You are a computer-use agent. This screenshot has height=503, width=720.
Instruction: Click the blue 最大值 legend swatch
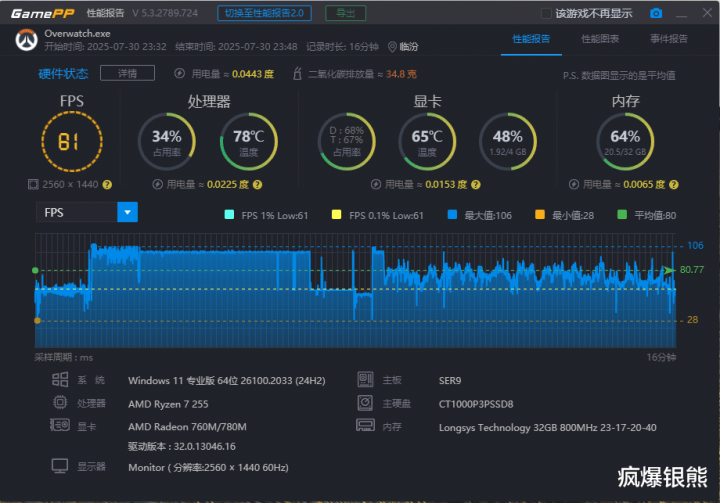click(x=452, y=215)
